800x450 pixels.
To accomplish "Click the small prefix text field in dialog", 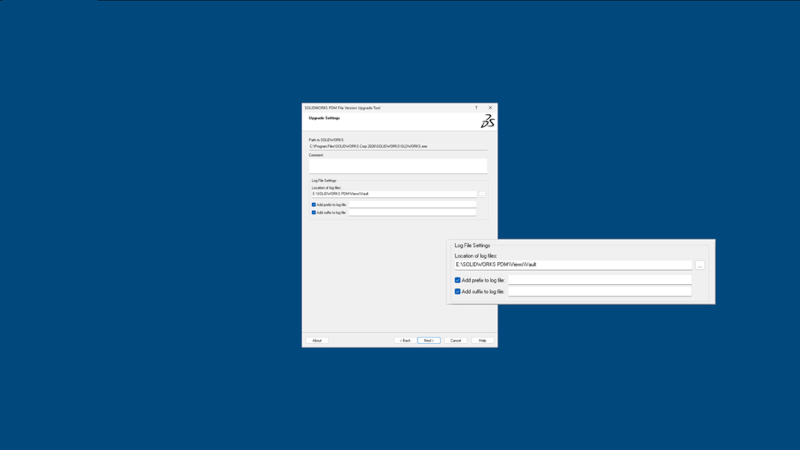I will [412, 204].
